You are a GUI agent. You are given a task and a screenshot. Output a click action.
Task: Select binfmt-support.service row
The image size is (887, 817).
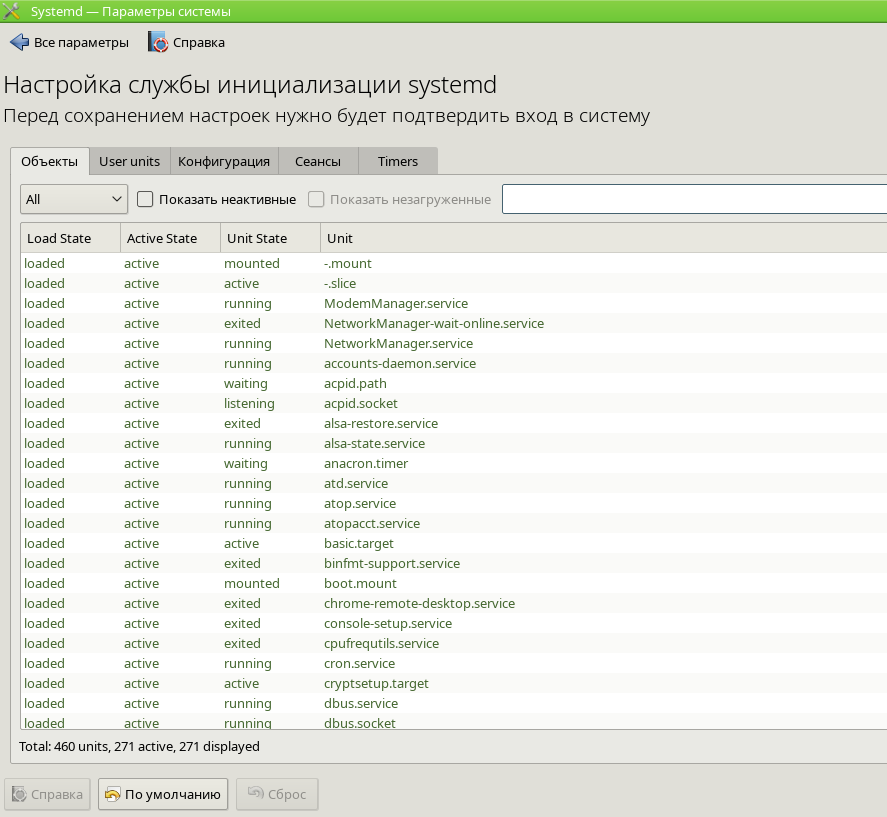click(454, 563)
